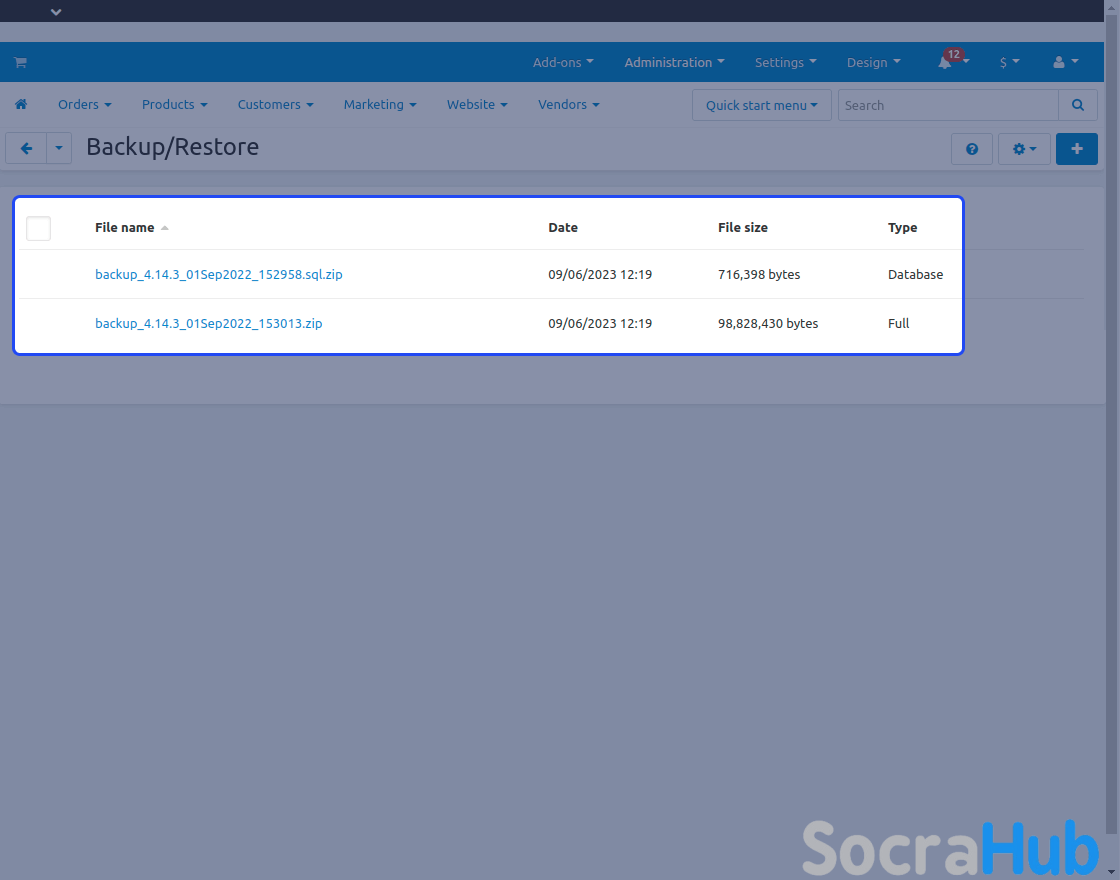Expand the dropdown arrow beside back button
Screen dimensions: 1120x880
tap(59, 149)
